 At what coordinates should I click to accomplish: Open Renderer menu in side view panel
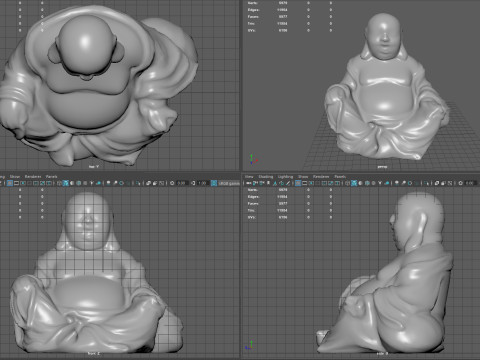pyautogui.click(x=321, y=177)
